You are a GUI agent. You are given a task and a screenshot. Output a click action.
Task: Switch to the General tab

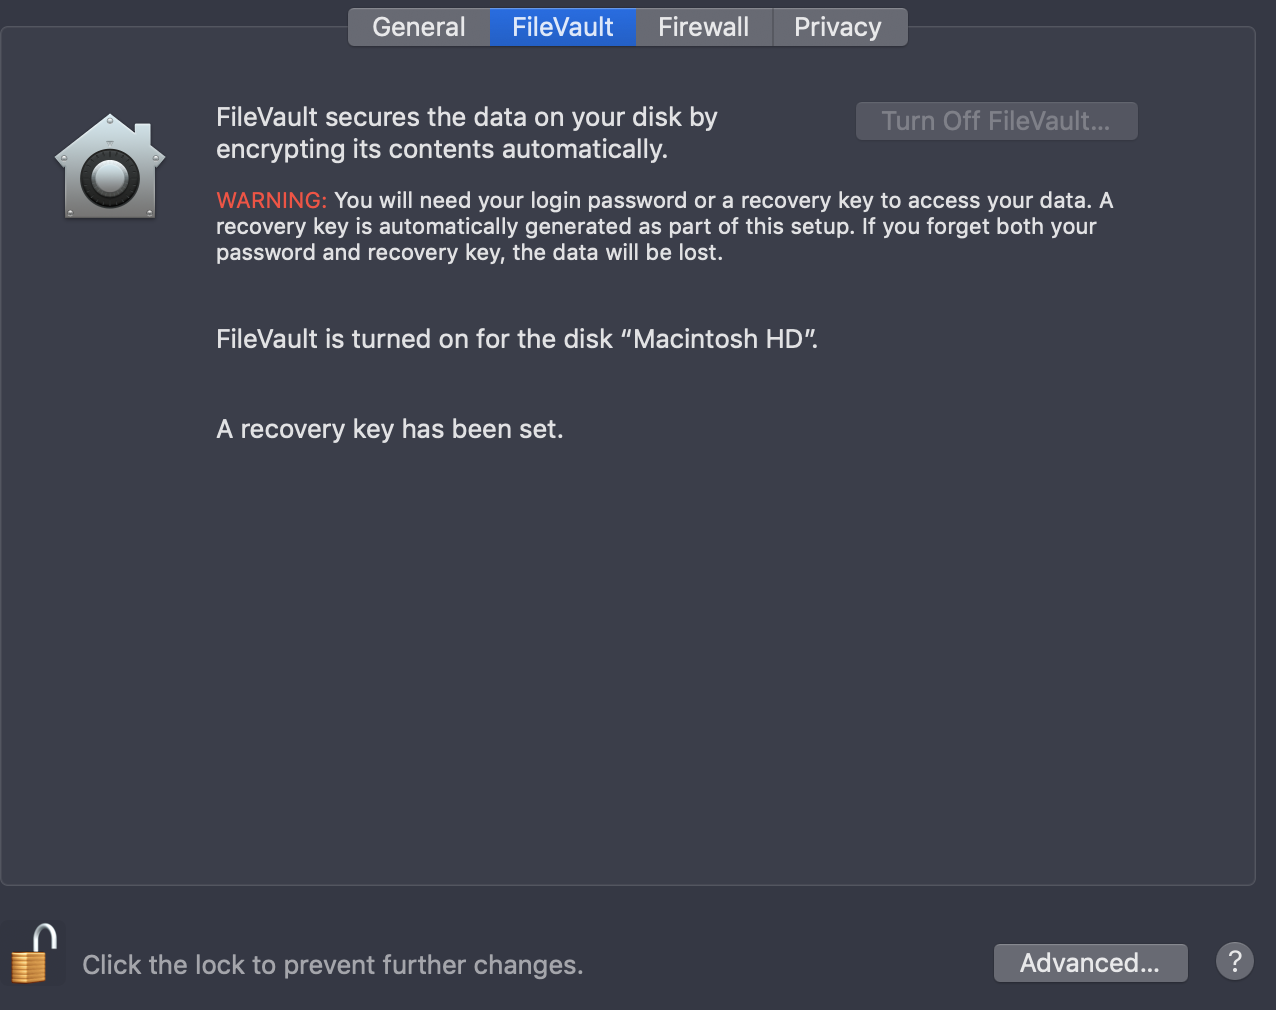click(418, 27)
